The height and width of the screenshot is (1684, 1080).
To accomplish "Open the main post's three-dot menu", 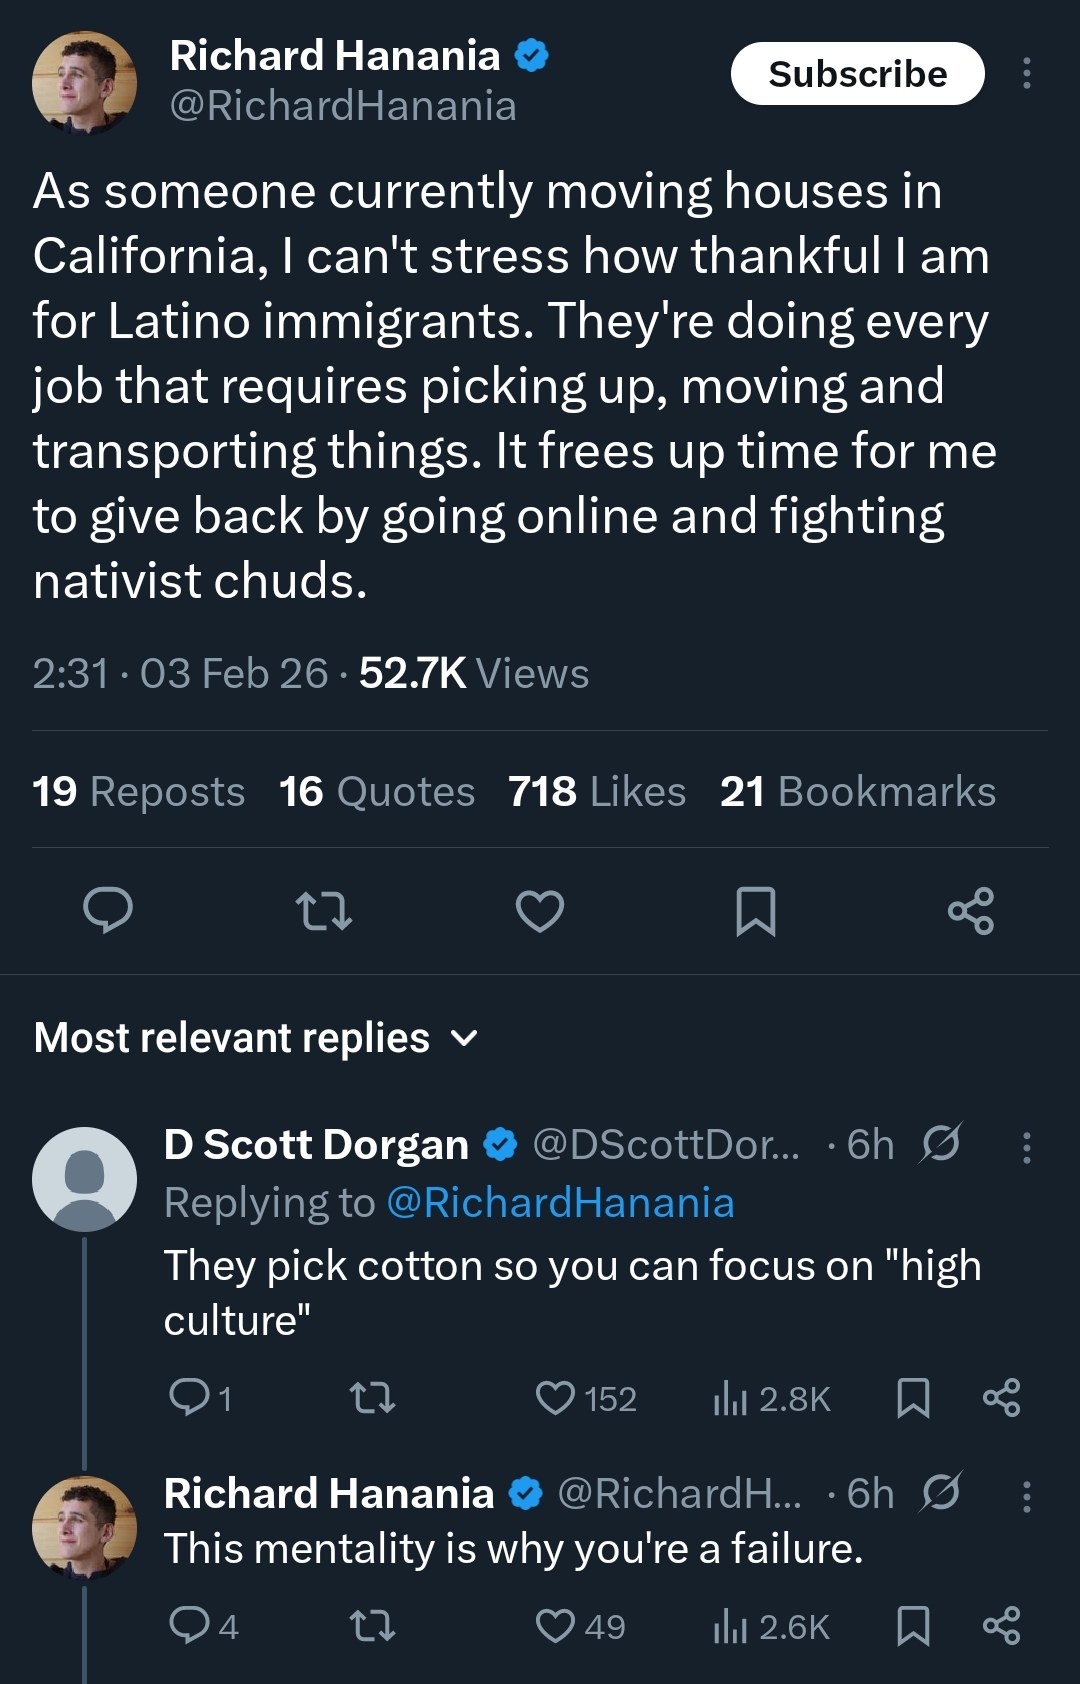I will tap(1026, 74).
